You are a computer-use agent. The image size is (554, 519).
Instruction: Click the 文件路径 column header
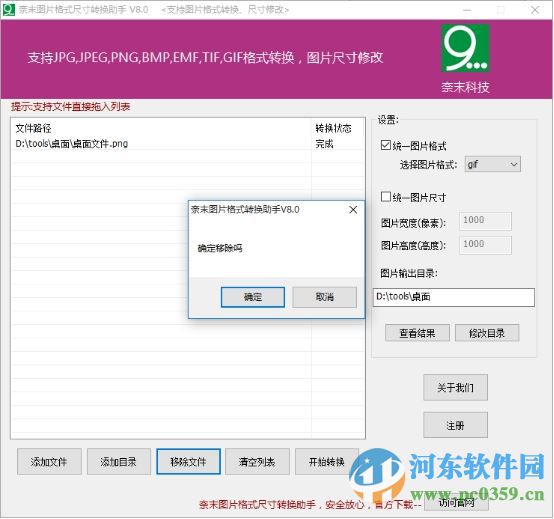pyautogui.click(x=34, y=128)
